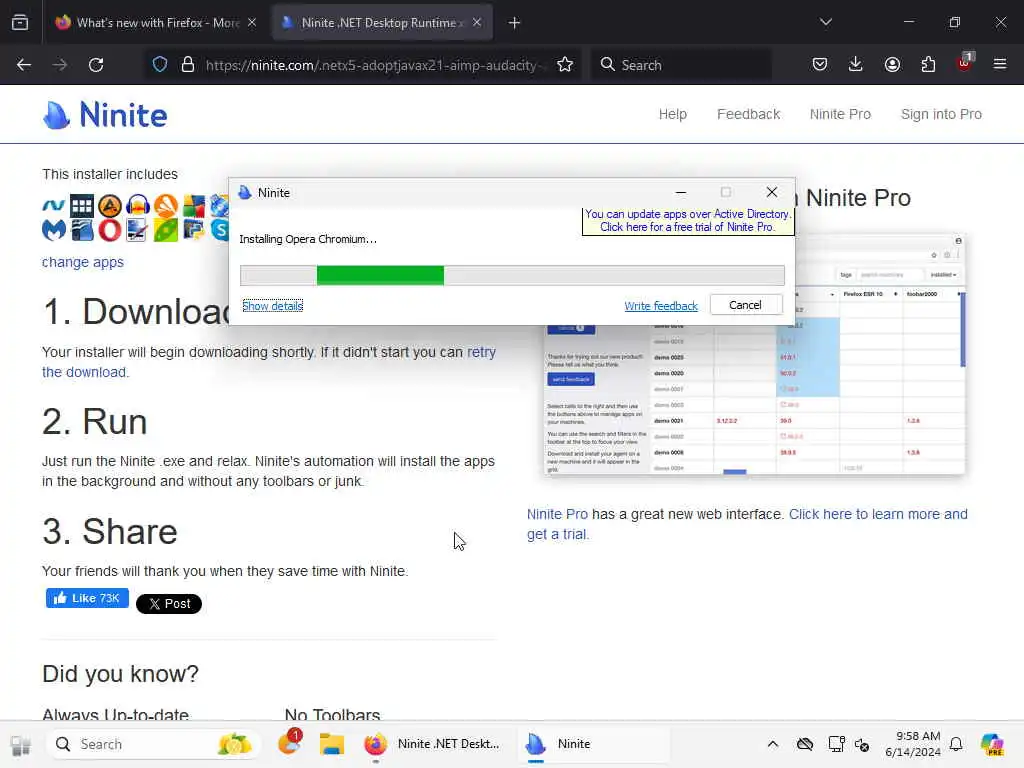1024x768 pixels.
Task: Minimize the Ninite installer dialog
Action: (680, 192)
